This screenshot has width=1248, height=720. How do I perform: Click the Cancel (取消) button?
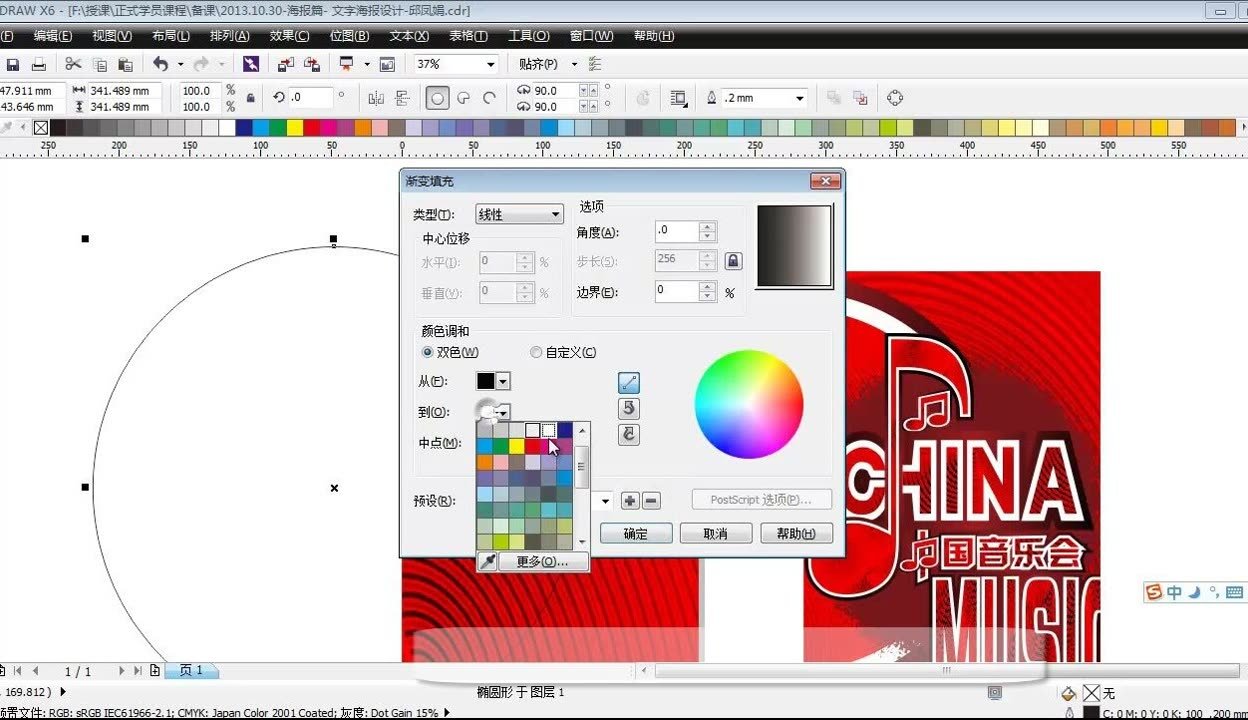pyautogui.click(x=716, y=534)
